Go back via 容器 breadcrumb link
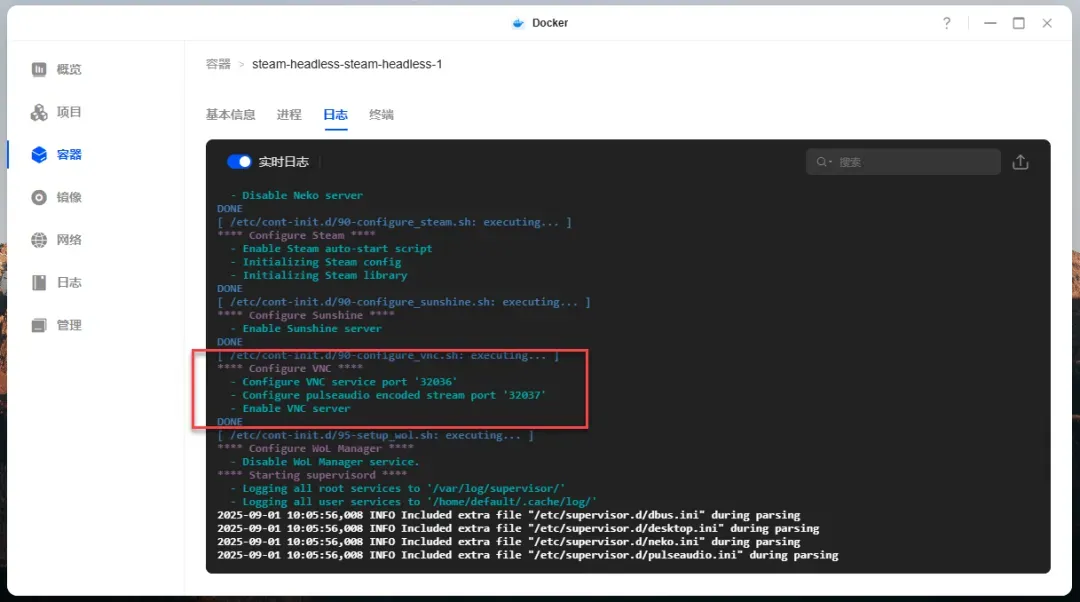Viewport: 1080px width, 602px height. pos(218,64)
